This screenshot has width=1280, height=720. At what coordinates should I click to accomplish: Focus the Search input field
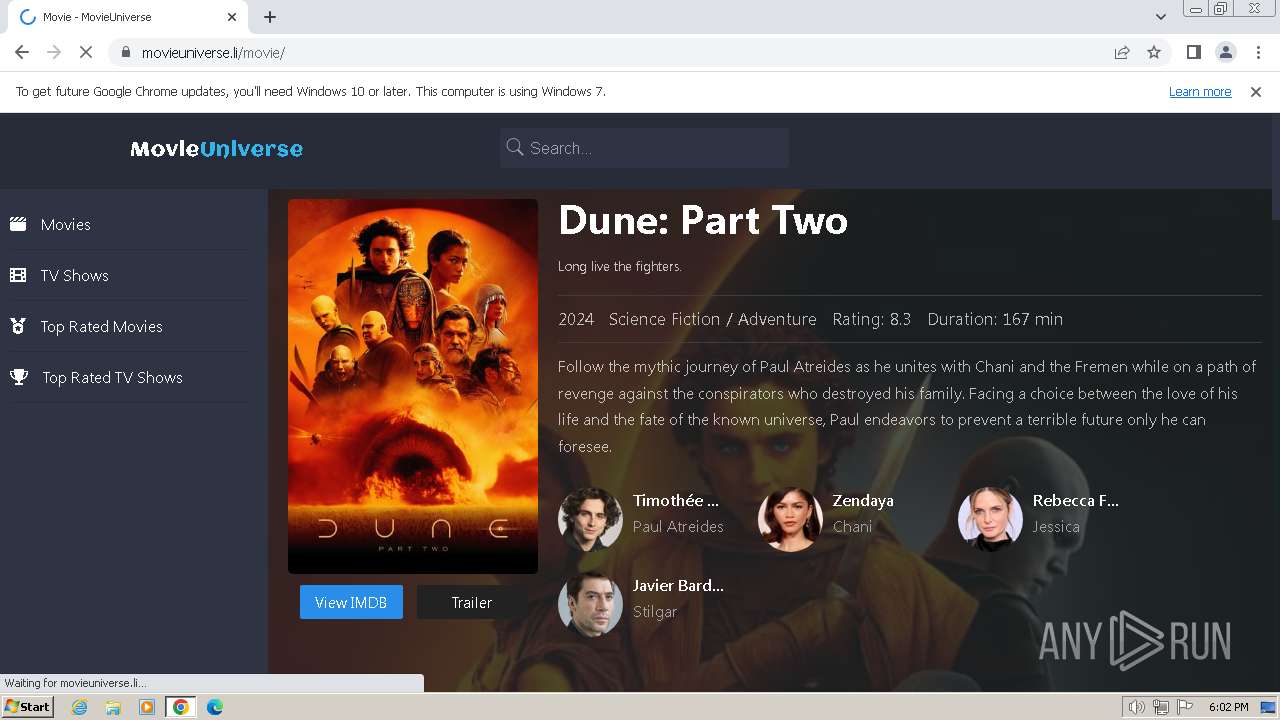pyautogui.click(x=644, y=148)
